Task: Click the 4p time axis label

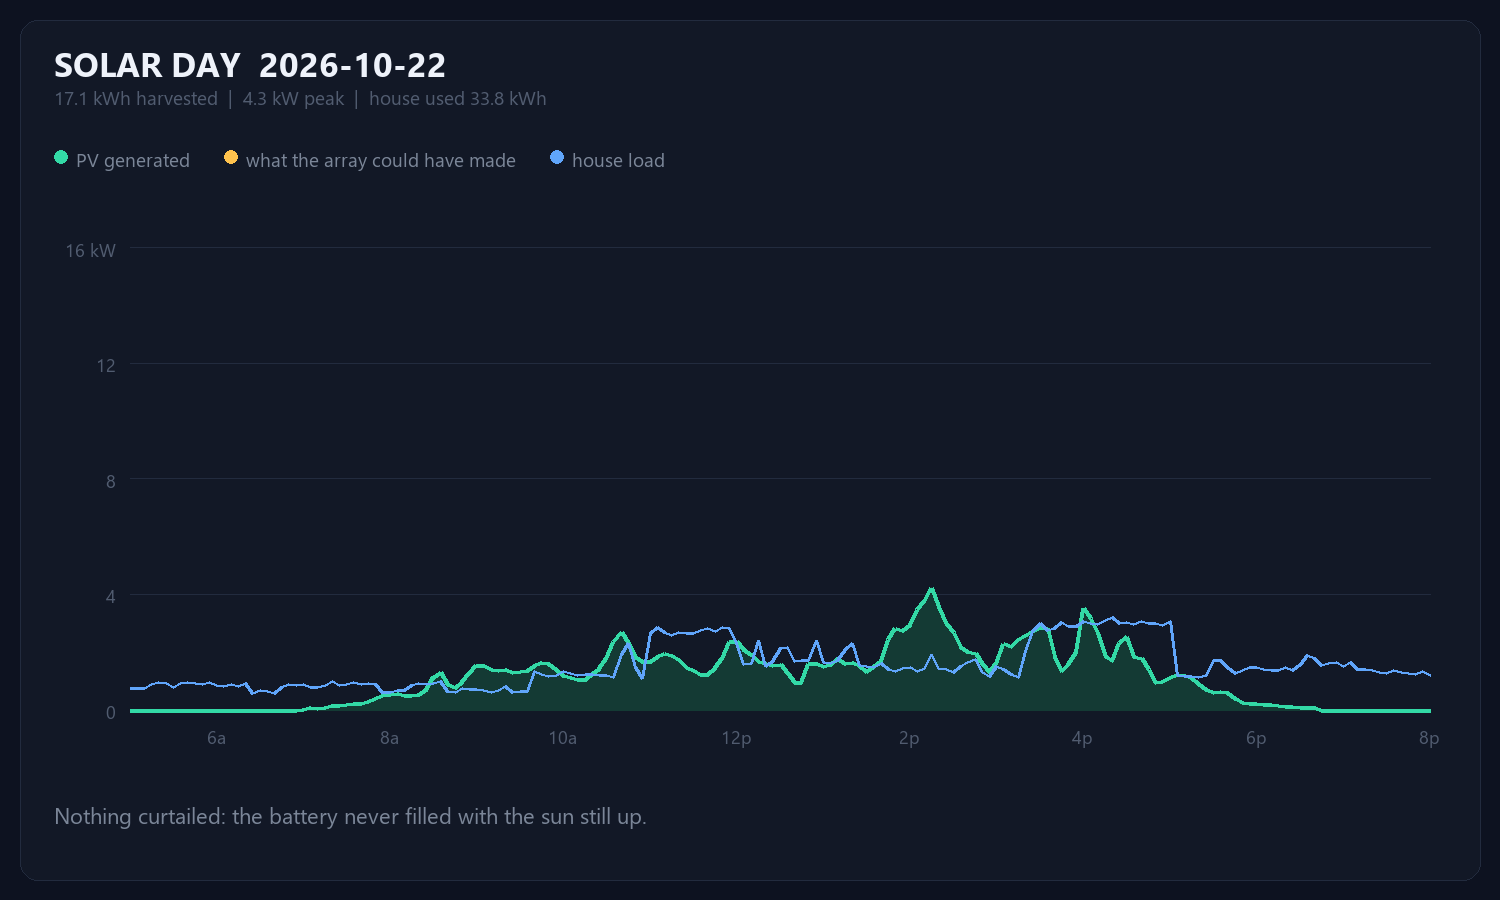Action: [1082, 739]
